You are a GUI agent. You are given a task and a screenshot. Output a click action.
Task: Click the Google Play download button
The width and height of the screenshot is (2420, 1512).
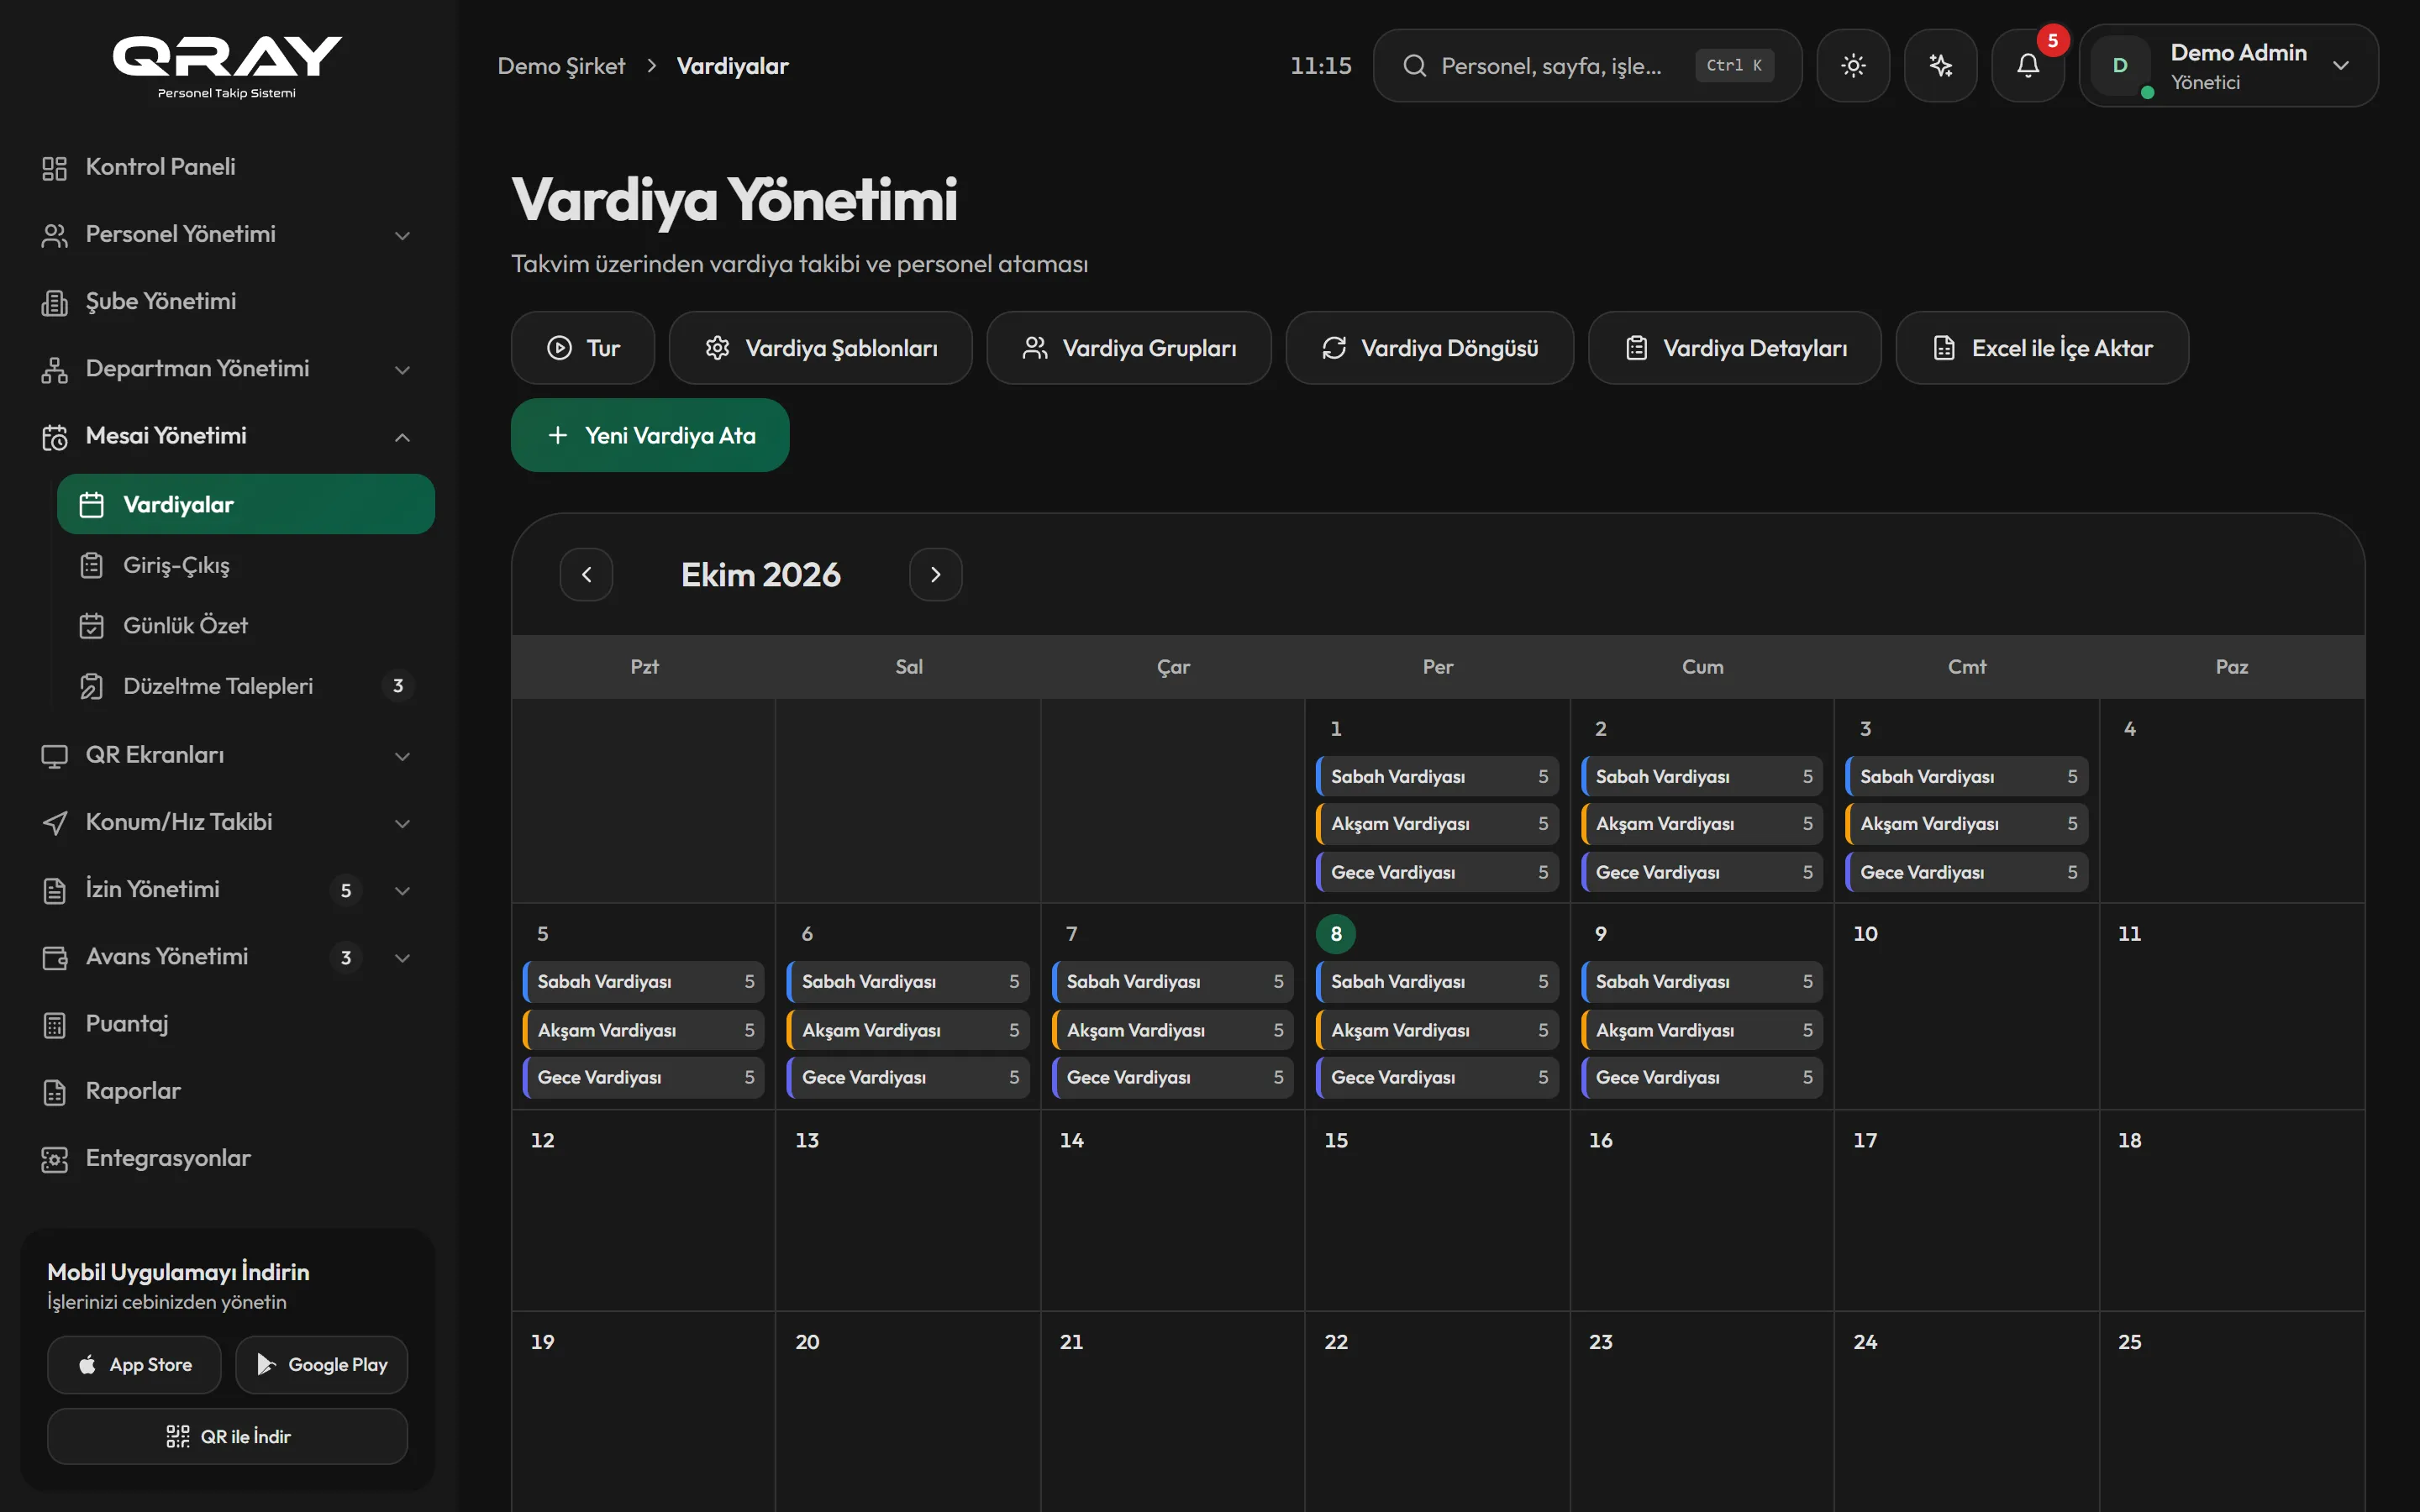(321, 1365)
